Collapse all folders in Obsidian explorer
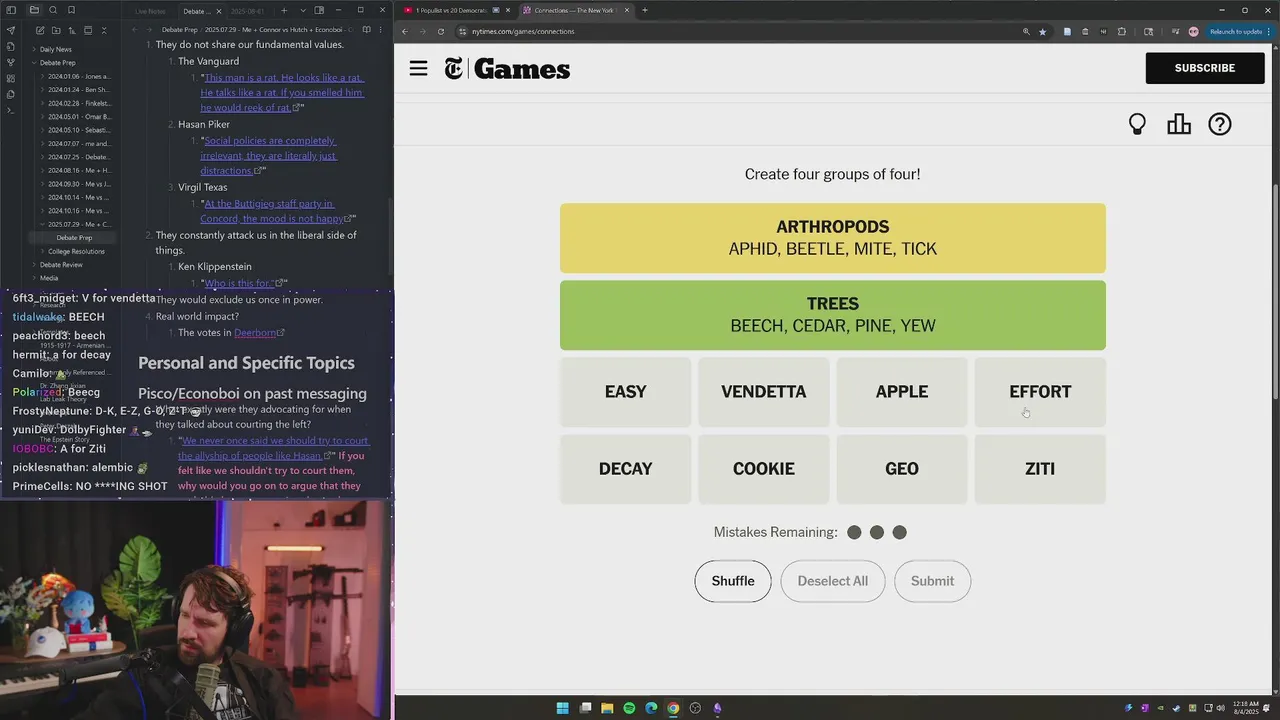Viewport: 1280px width, 720px height. pos(104,30)
